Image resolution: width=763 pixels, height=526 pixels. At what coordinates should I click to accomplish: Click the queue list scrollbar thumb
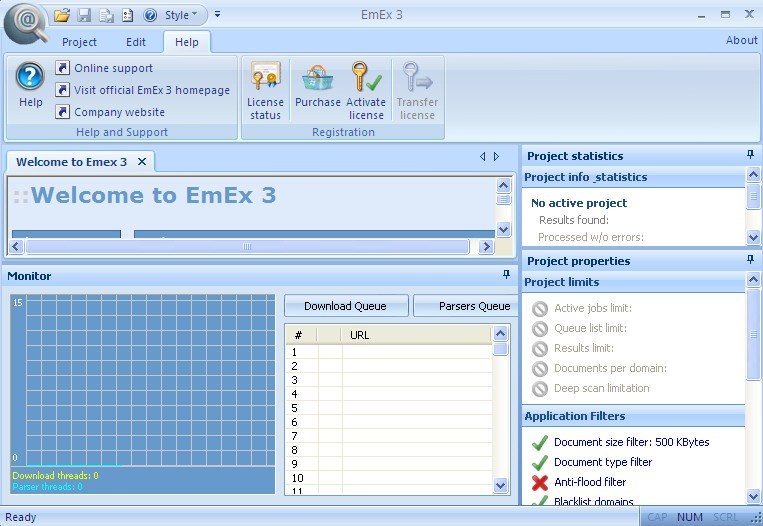point(500,349)
